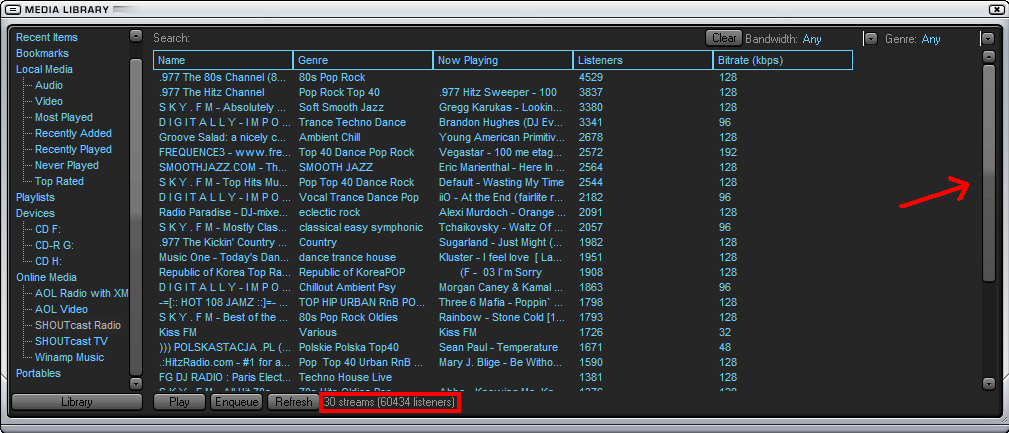Select .977 The Kickin' Country stream
Image resolution: width=1009 pixels, height=433 pixels.
coord(223,243)
